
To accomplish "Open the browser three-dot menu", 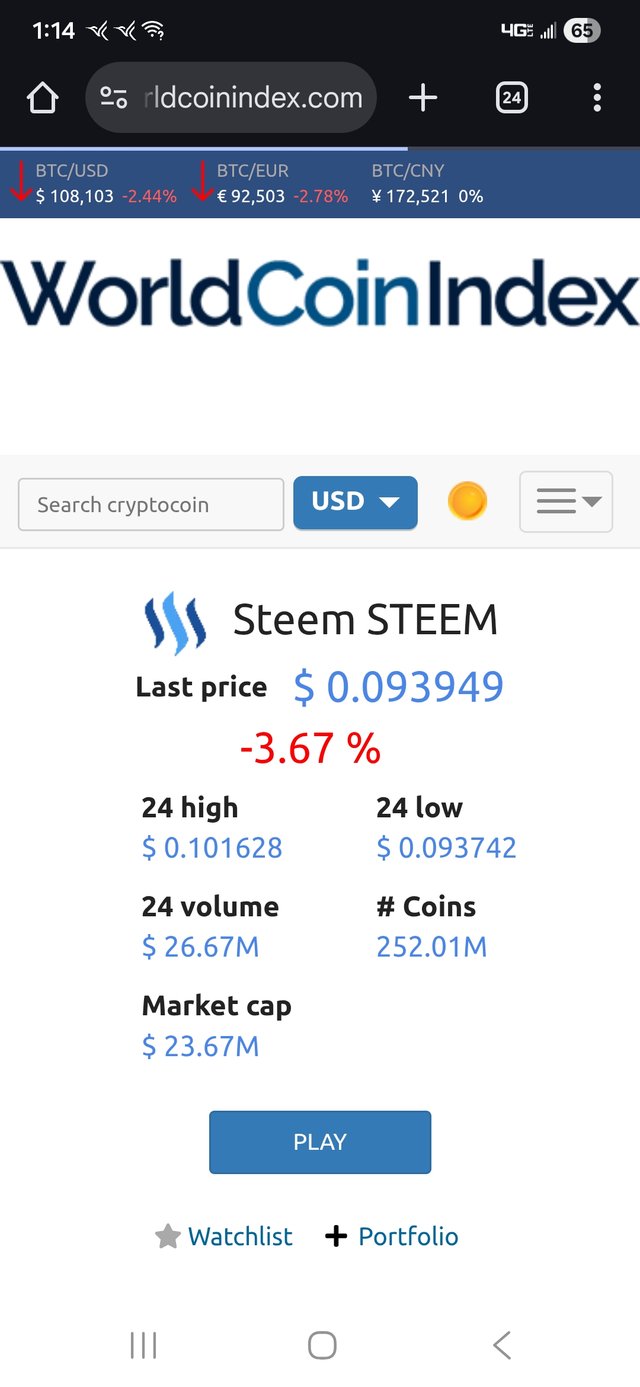I will tap(597, 98).
